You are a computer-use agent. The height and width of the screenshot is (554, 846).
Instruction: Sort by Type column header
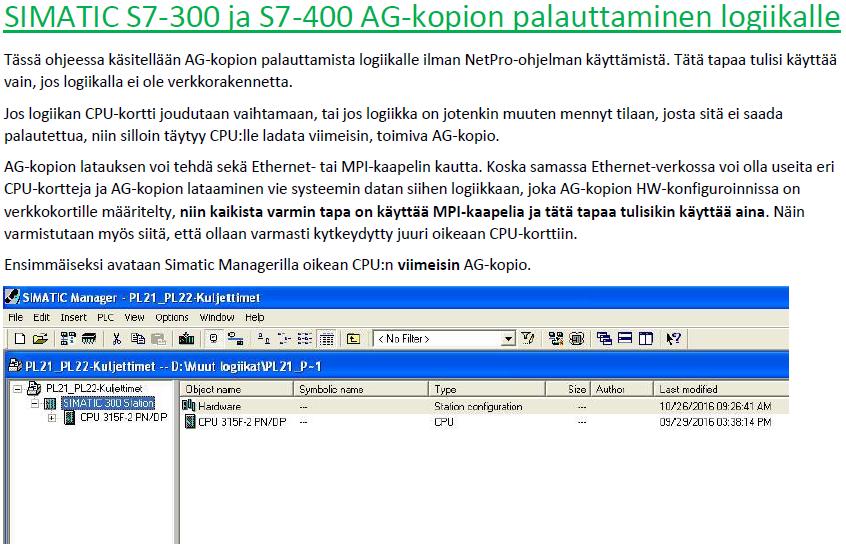pyautogui.click(x=488, y=389)
